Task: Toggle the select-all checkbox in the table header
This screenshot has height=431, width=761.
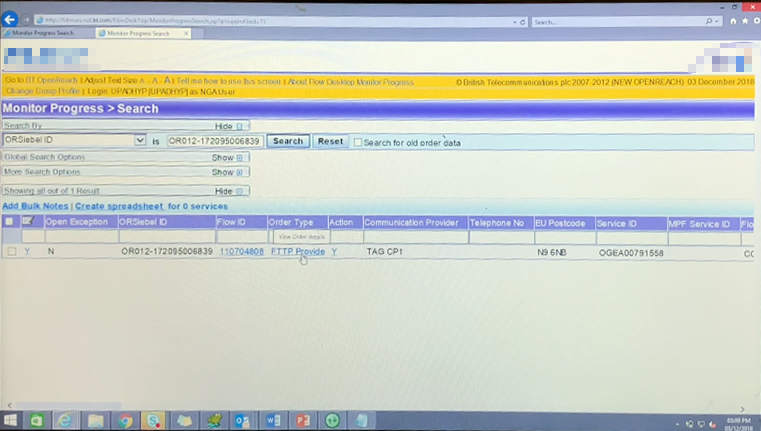Action: [x=9, y=222]
